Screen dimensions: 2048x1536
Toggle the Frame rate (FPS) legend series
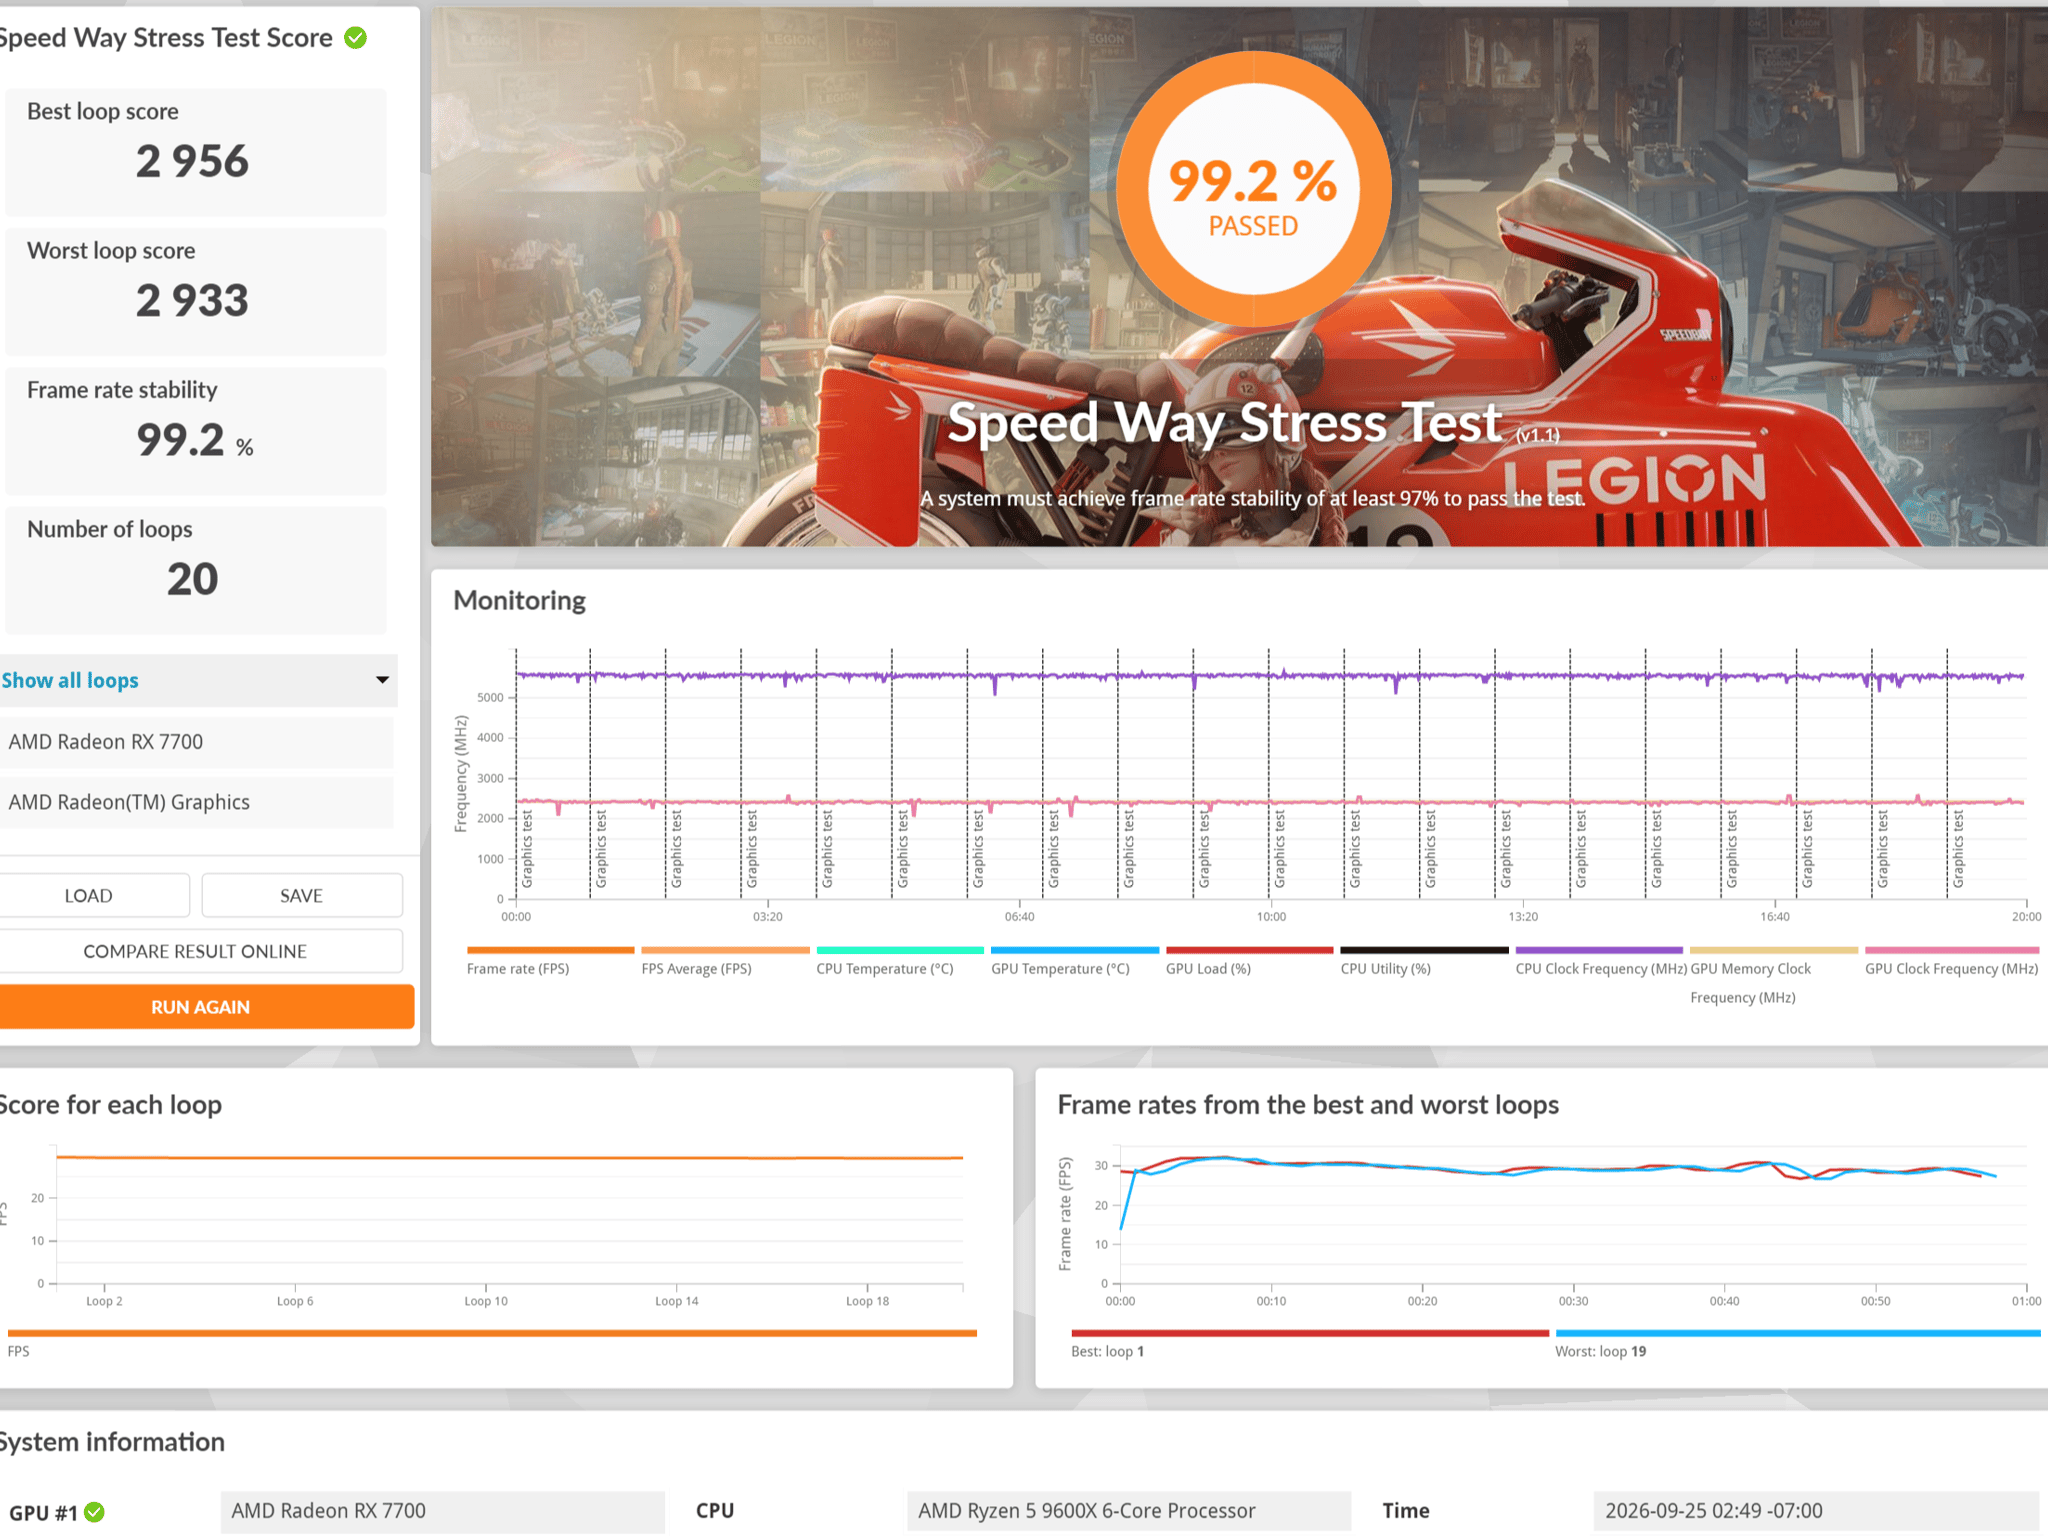[x=550, y=962]
